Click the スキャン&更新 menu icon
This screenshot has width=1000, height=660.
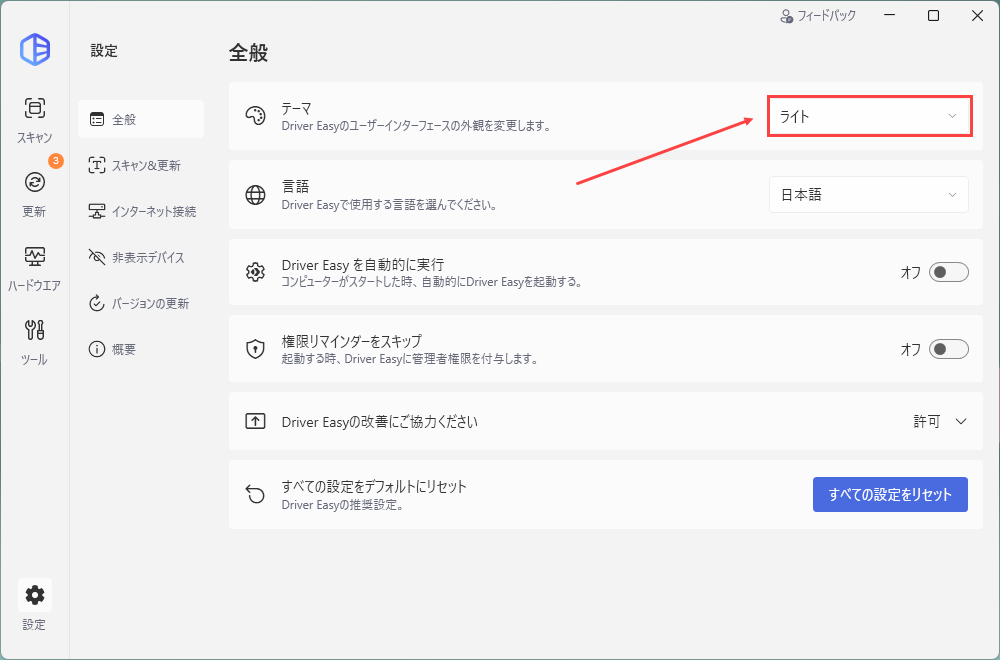click(97, 165)
